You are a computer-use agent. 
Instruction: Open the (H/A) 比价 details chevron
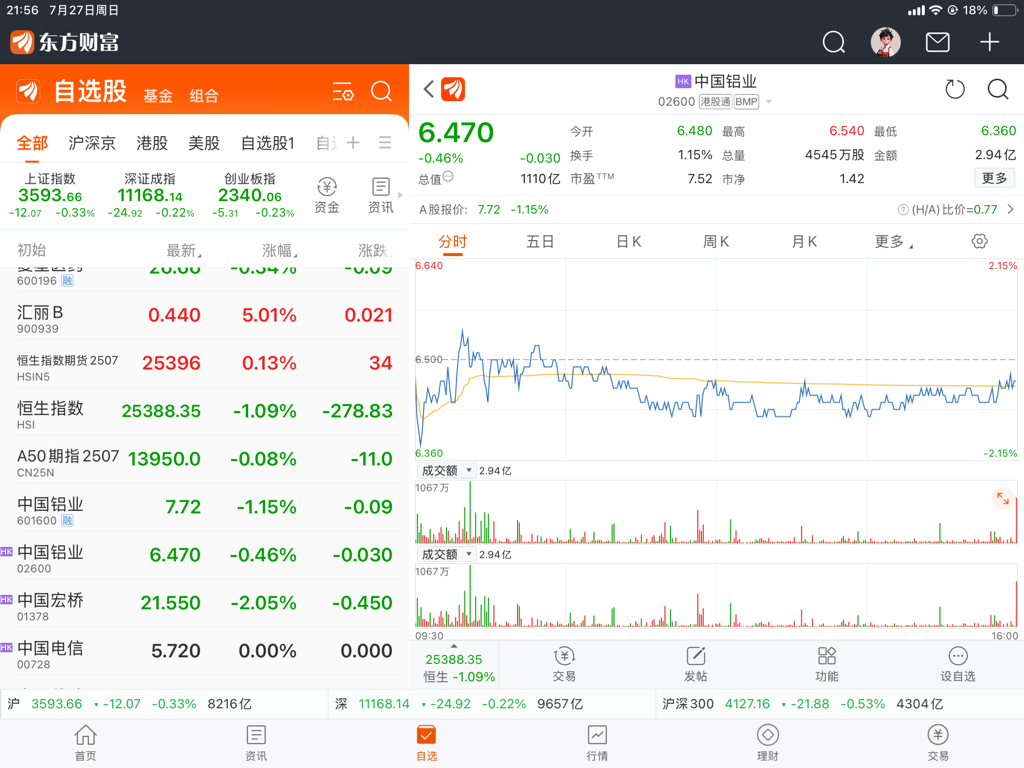pyautogui.click(x=1010, y=210)
